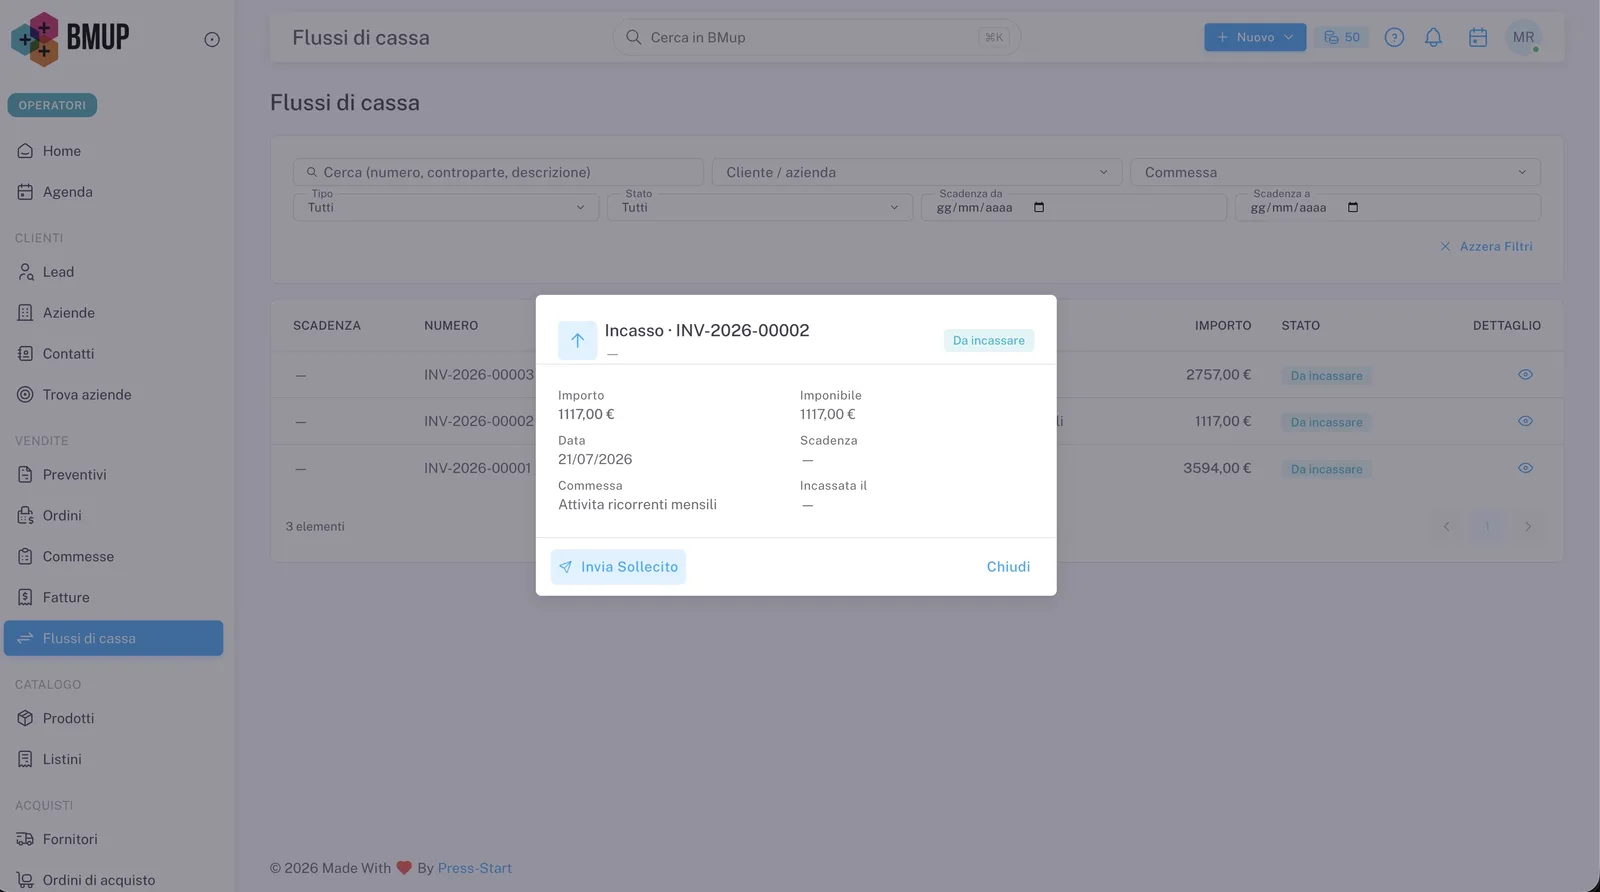Open the Tipo filter dropdown
The height and width of the screenshot is (892, 1600).
click(446, 207)
